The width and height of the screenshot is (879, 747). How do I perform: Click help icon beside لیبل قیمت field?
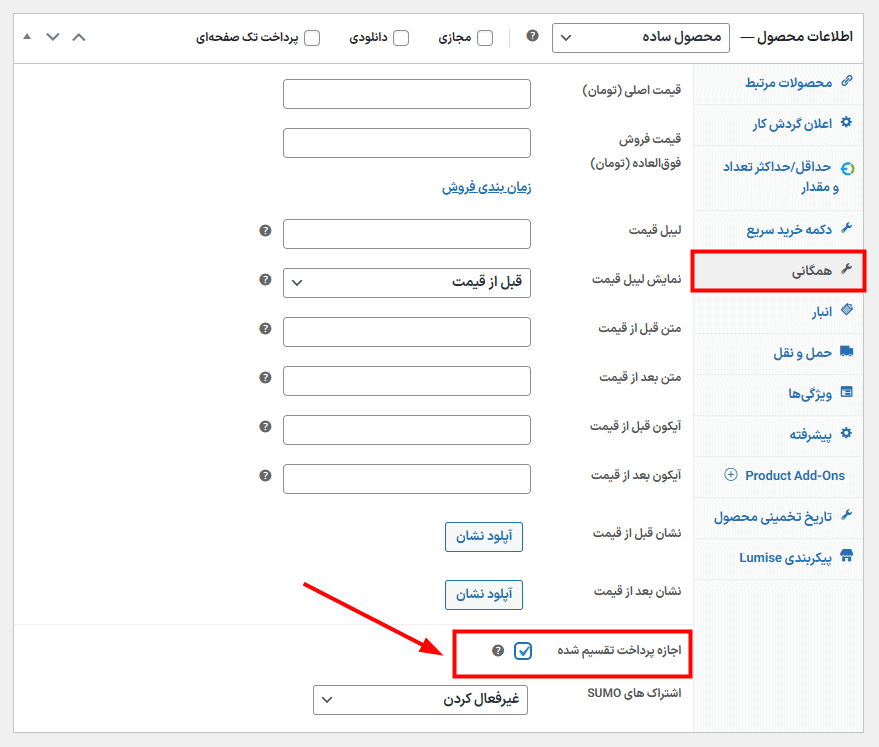[265, 231]
